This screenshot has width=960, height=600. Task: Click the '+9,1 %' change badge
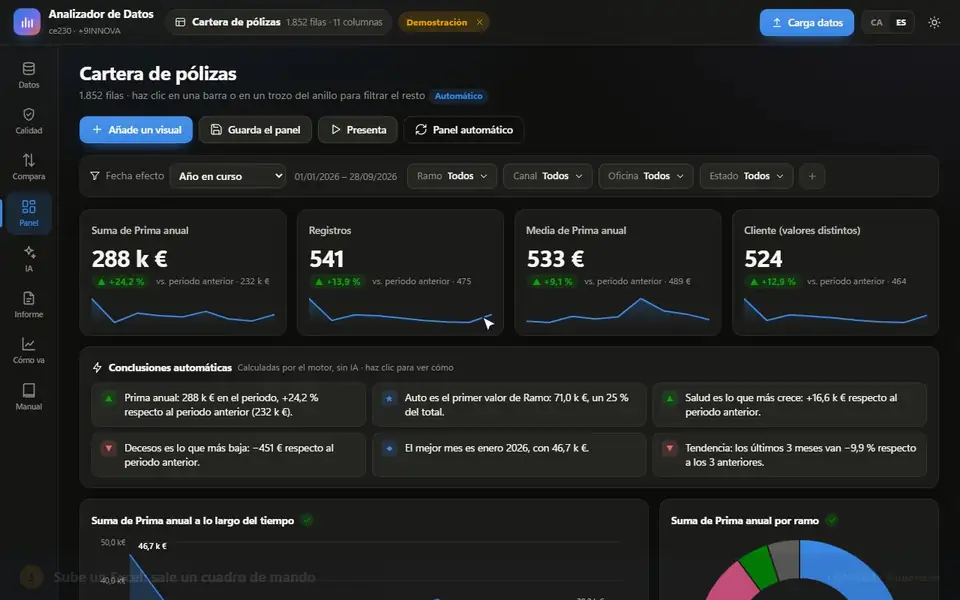click(553, 282)
